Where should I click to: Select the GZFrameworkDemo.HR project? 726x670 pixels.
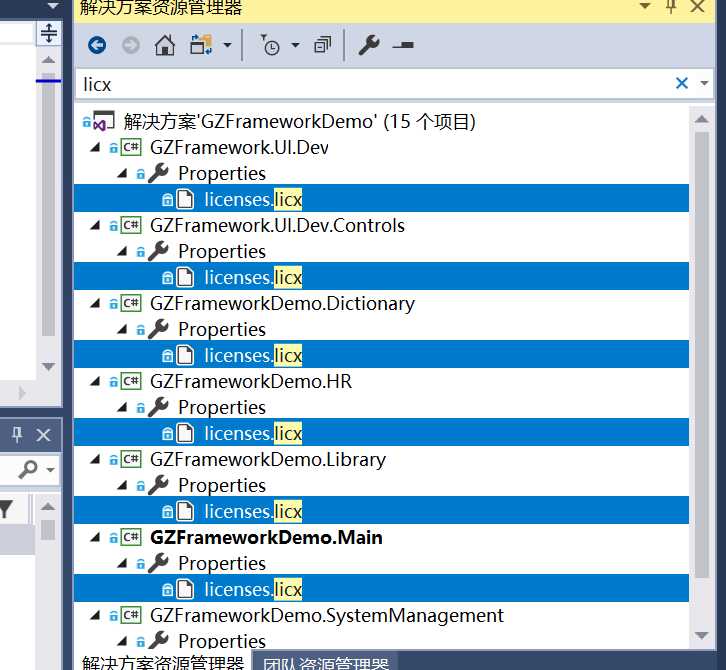(251, 382)
